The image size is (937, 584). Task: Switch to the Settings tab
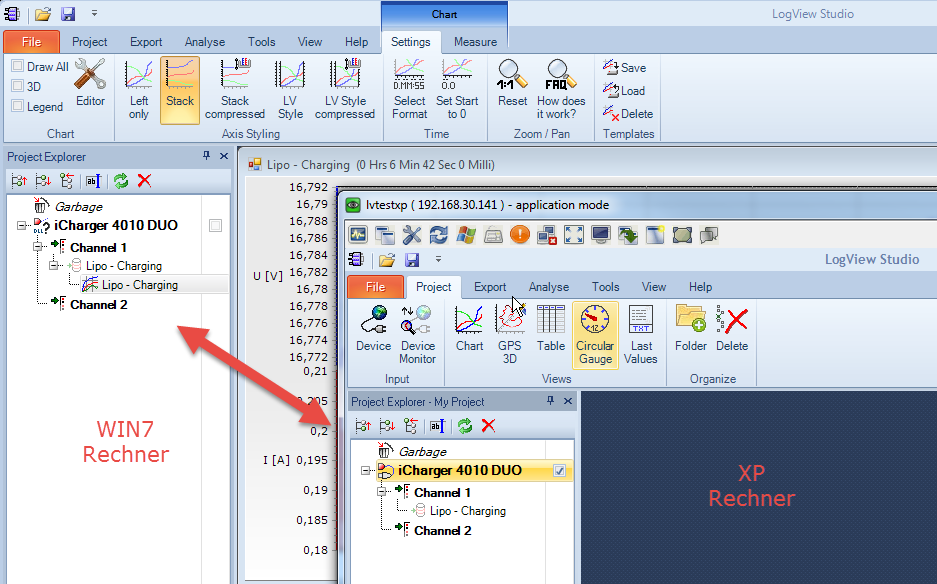click(x=411, y=42)
